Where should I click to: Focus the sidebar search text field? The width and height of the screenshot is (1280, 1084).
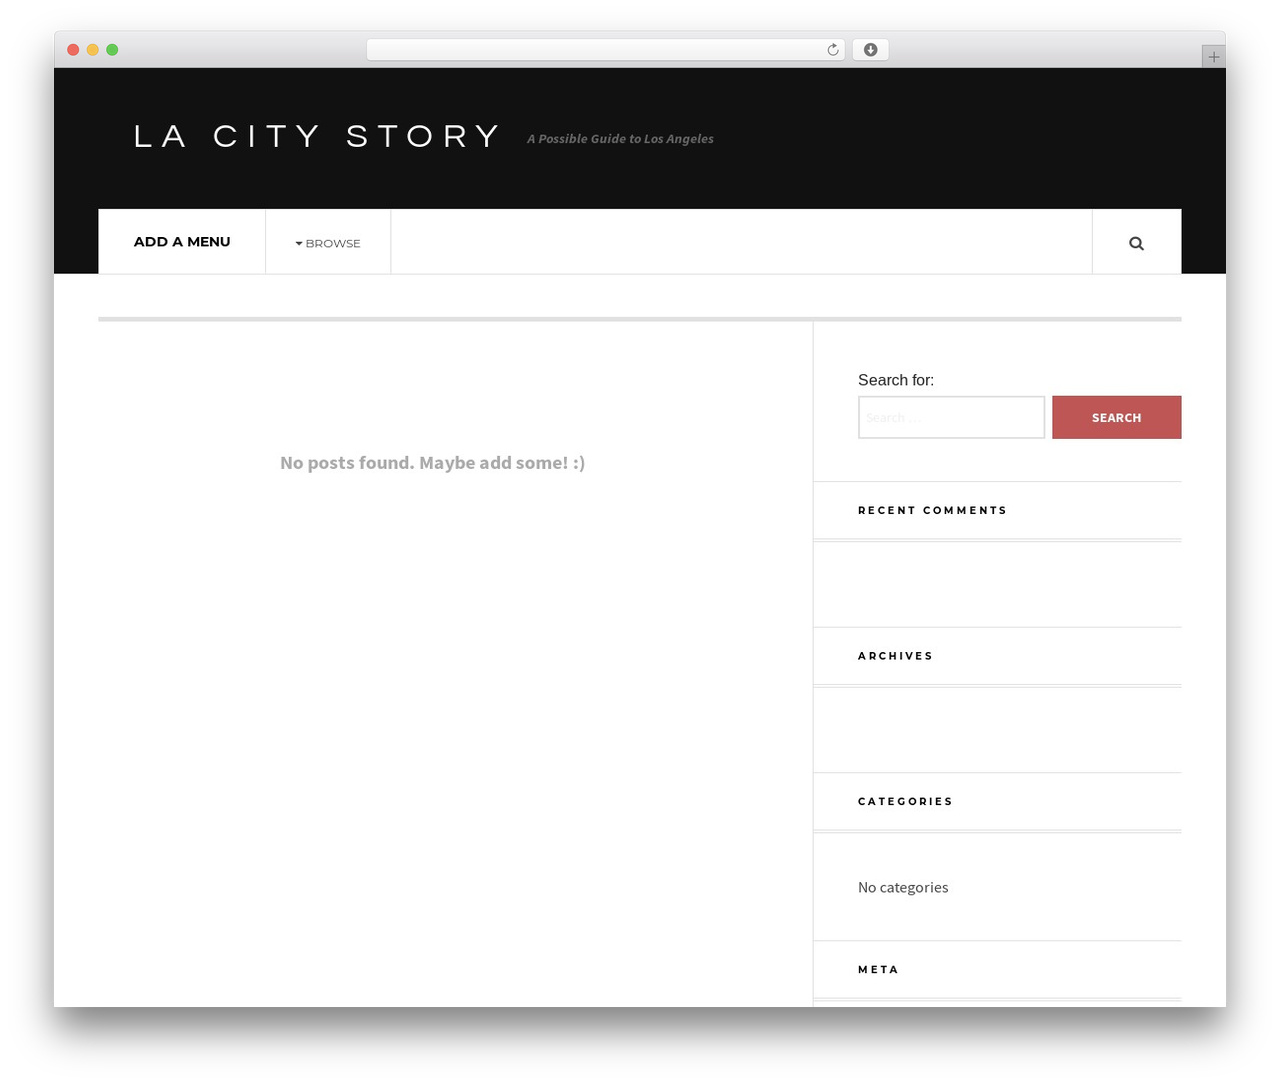click(x=951, y=417)
